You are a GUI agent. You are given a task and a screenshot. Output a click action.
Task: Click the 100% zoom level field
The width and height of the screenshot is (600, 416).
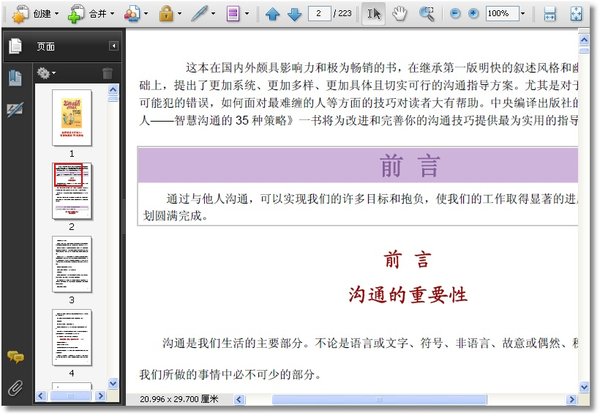(502, 13)
